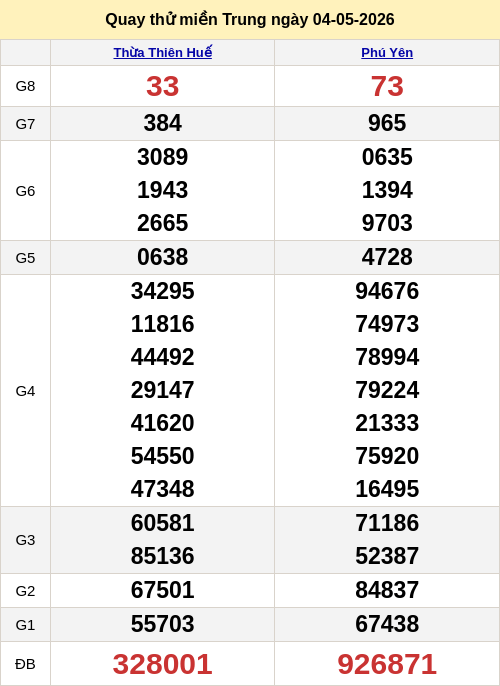
Task: Click Phú Yên G8 number 73
Action: [387, 86]
